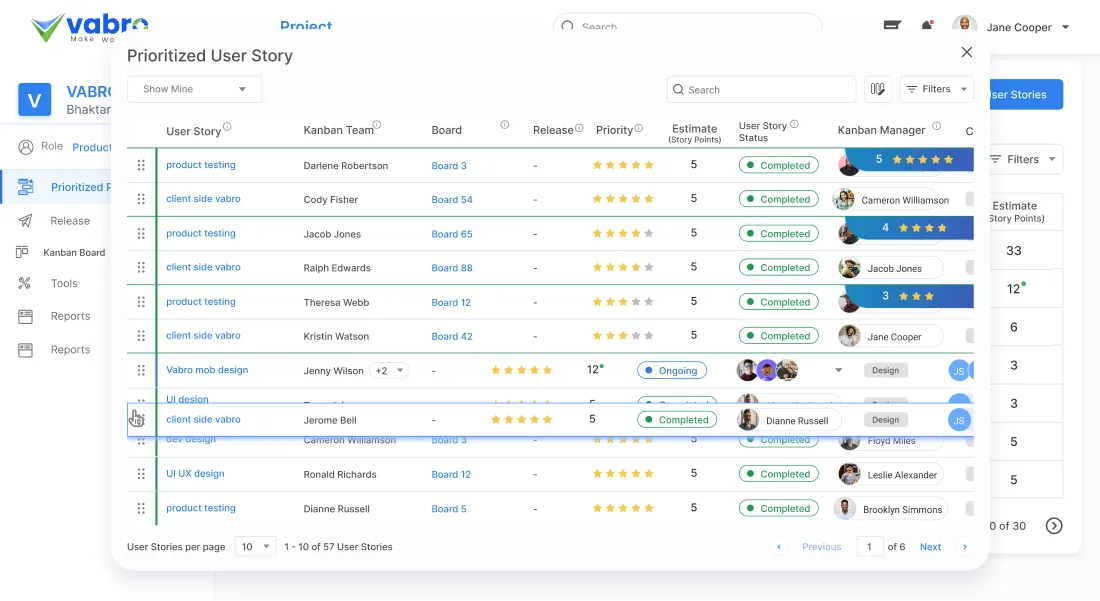Expand the Filters dropdown in dialog
This screenshot has height=601, width=1100.
click(936, 89)
